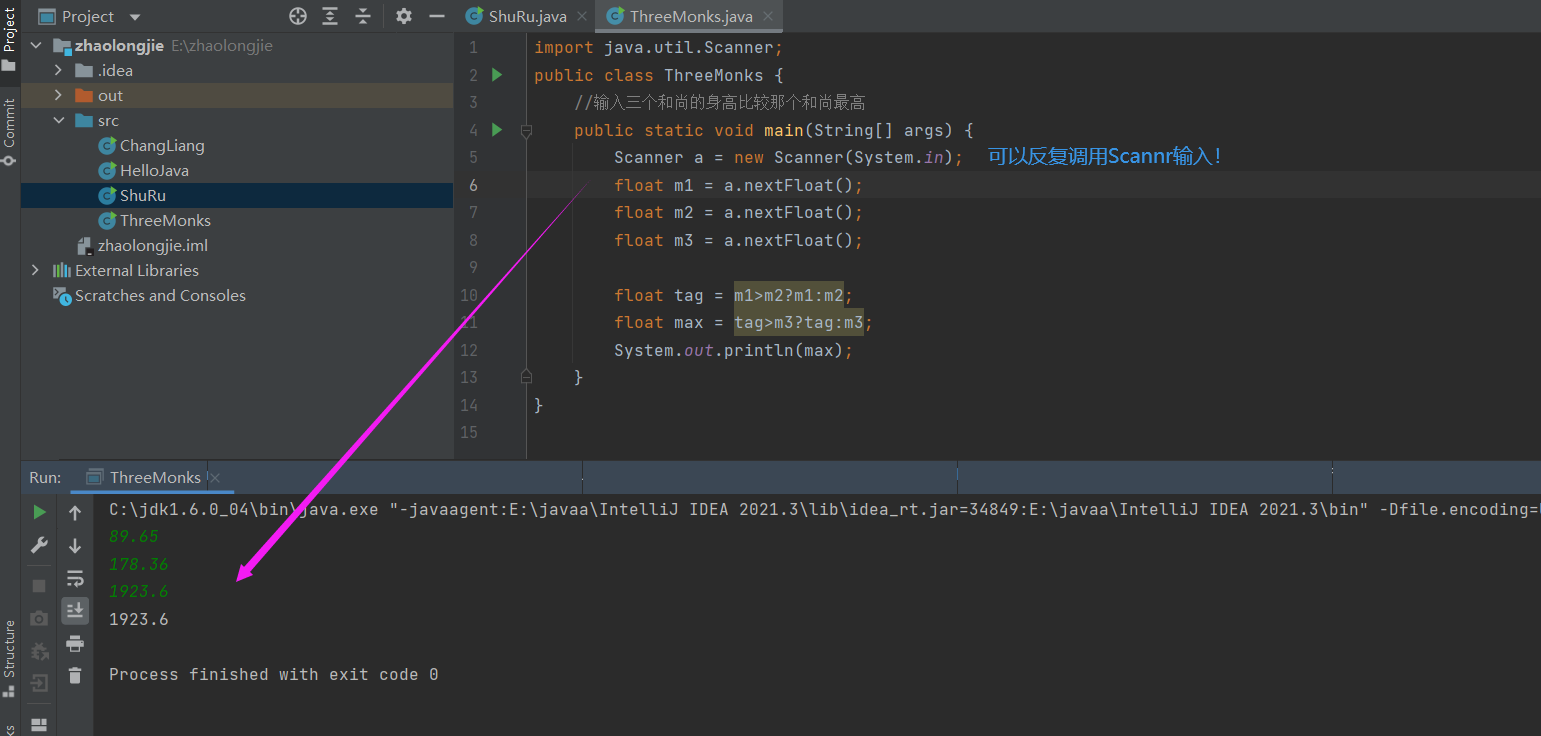Click fold end marker at line 13

click(x=526, y=377)
